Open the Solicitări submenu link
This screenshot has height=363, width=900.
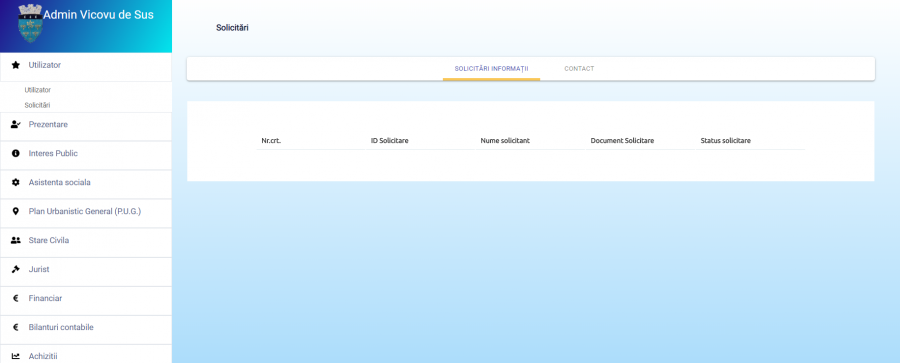click(37, 105)
